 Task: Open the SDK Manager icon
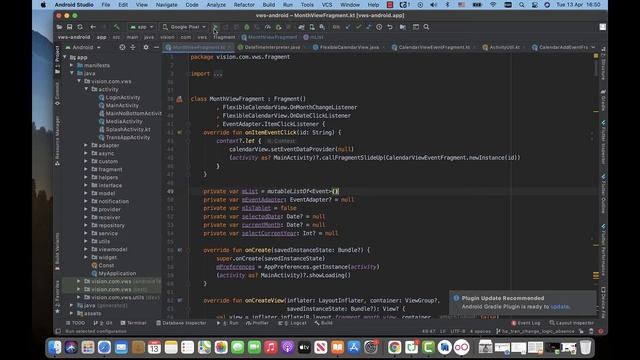322,27
